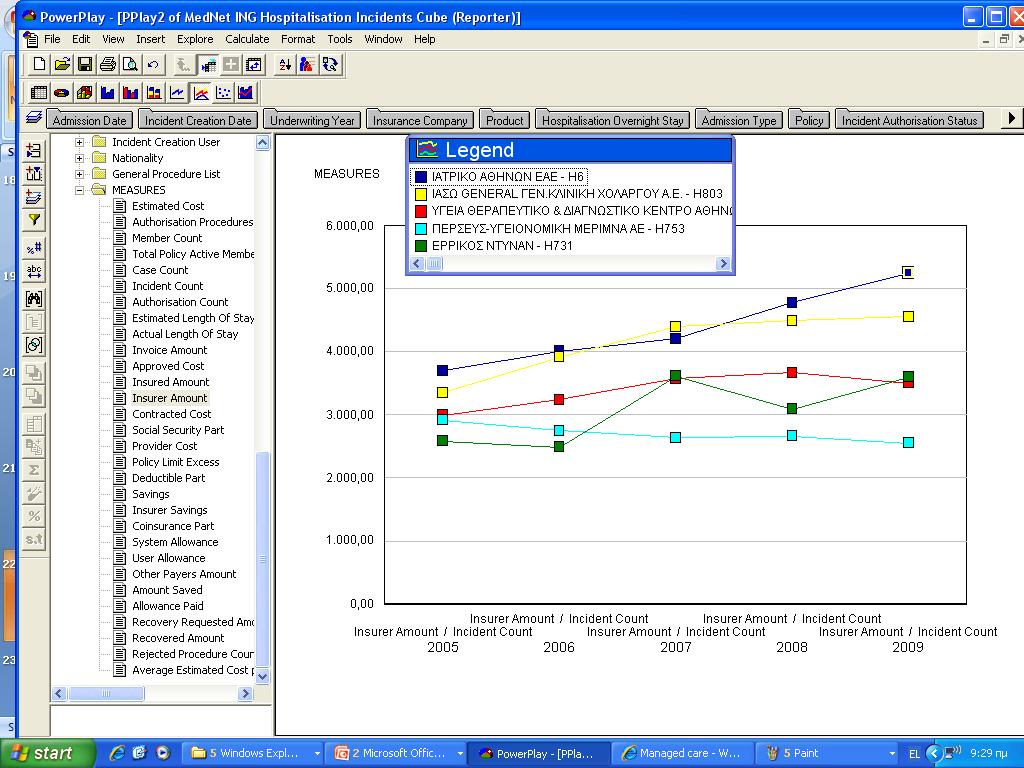Click the blue ΙΑΤΡΙΚΟ ΑΘΗΝΩΝ legend swatch
Viewport: 1024px width, 768px height.
pyautogui.click(x=421, y=176)
